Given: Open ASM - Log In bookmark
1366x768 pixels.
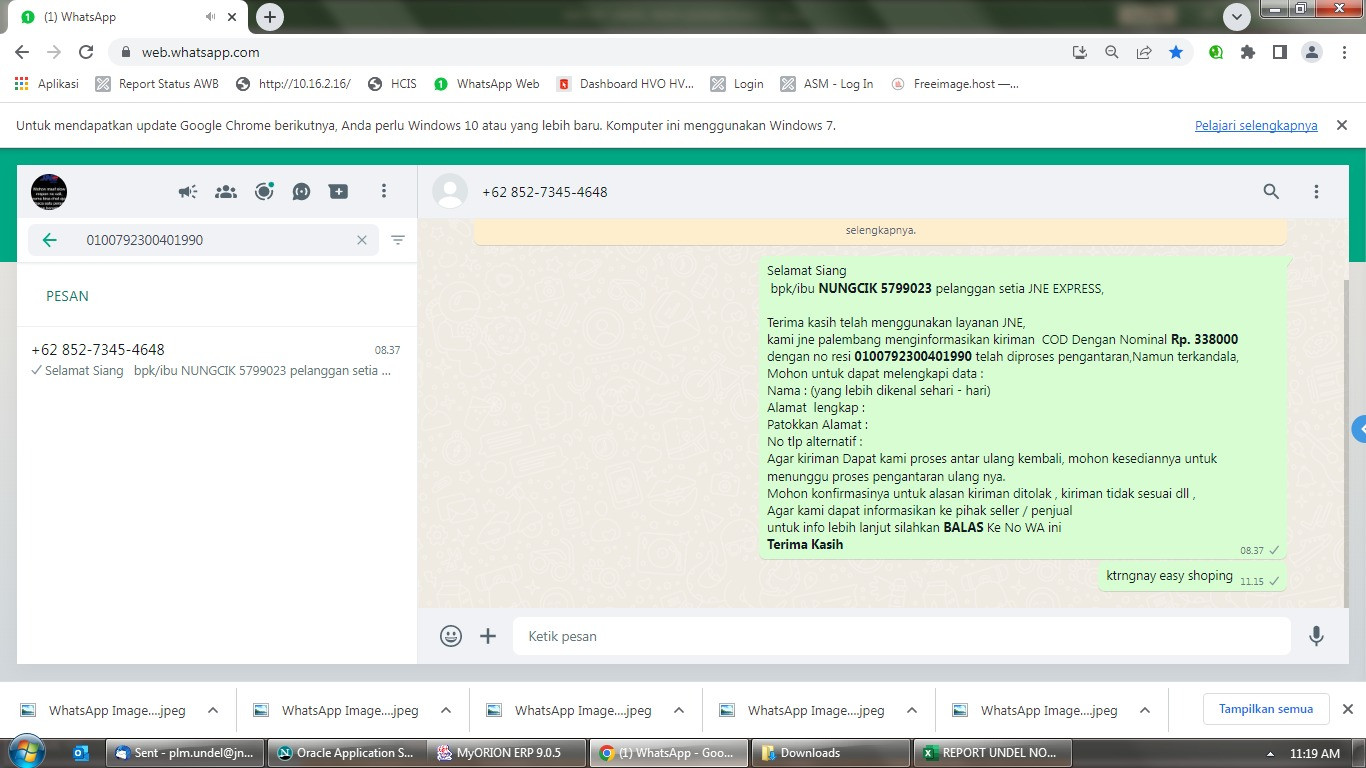Looking at the screenshot, I should (x=826, y=84).
